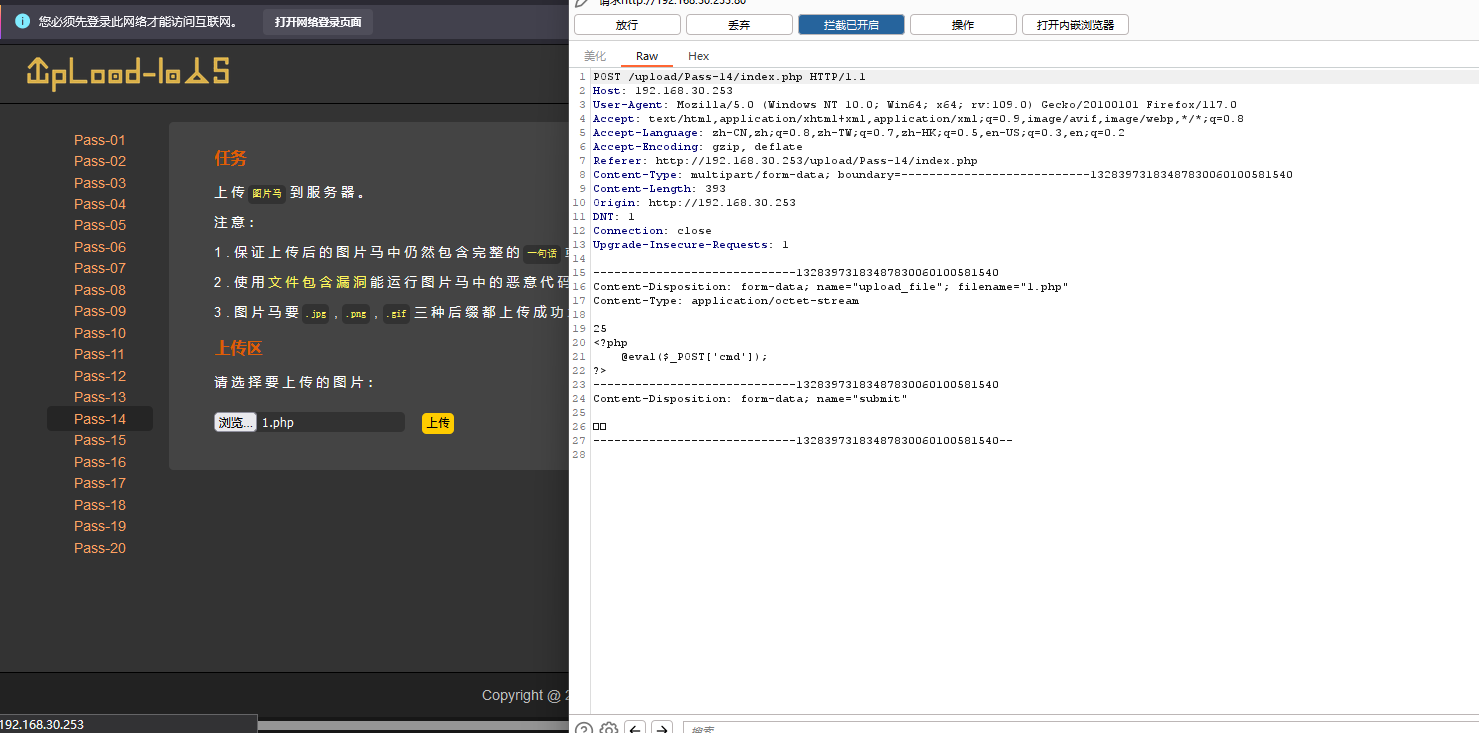
Task: Click the POST /upload/Pass-14/index.php request line
Action: coord(729,77)
